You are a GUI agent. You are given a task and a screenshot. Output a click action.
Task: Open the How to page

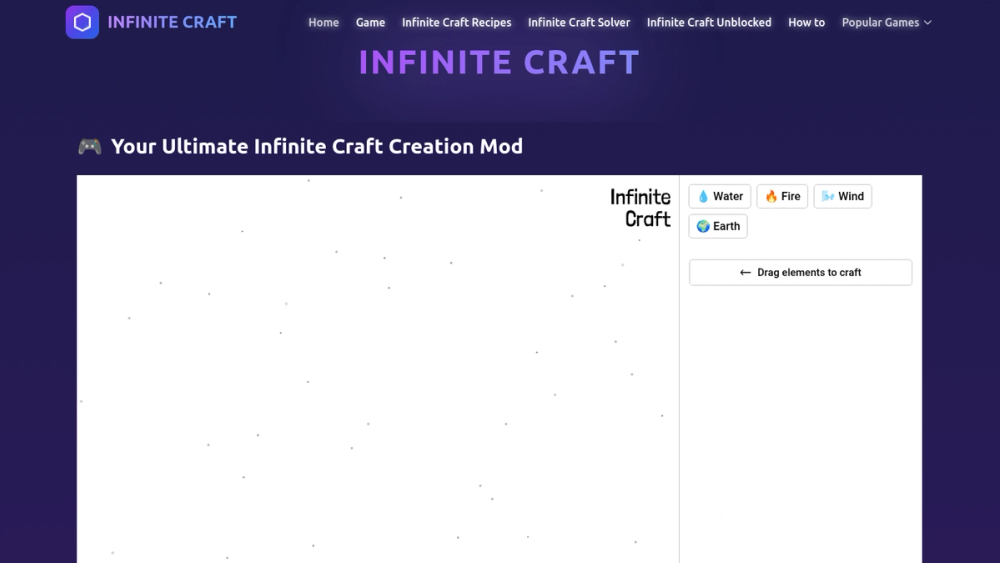click(x=806, y=22)
